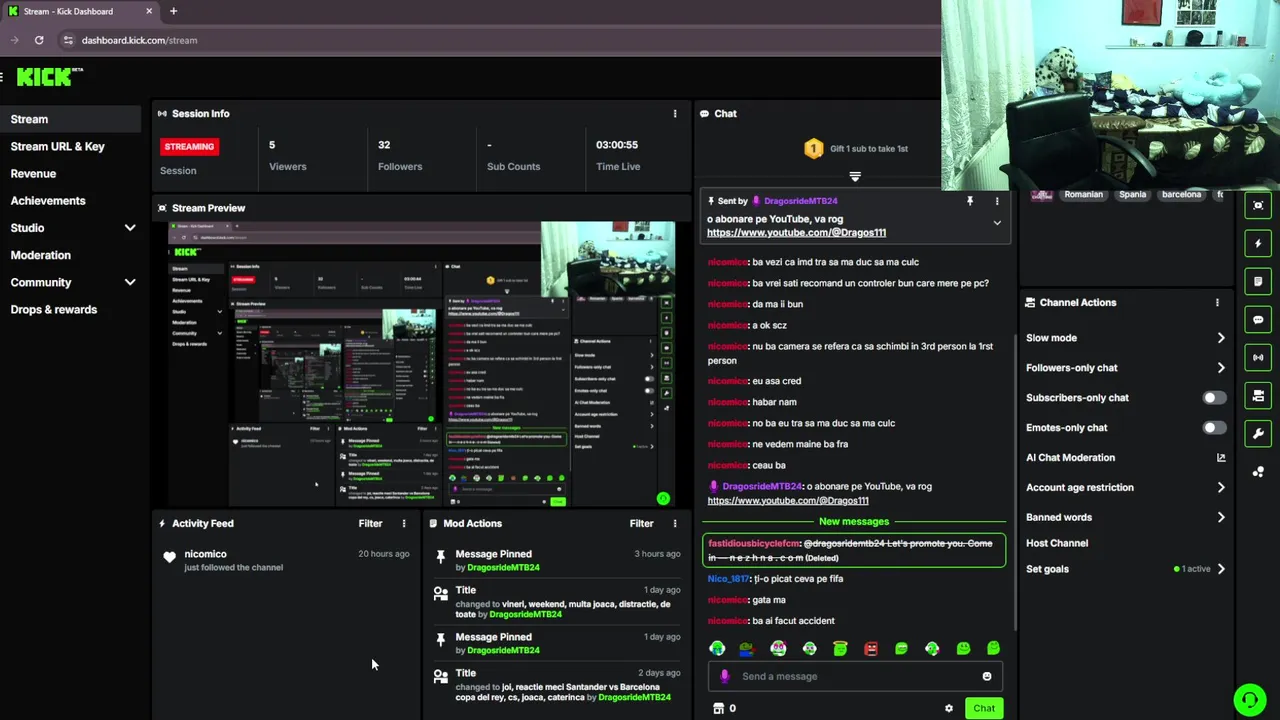Open the screen-capture icon in right sidebar
This screenshot has height=720, width=1280.
click(x=1258, y=205)
